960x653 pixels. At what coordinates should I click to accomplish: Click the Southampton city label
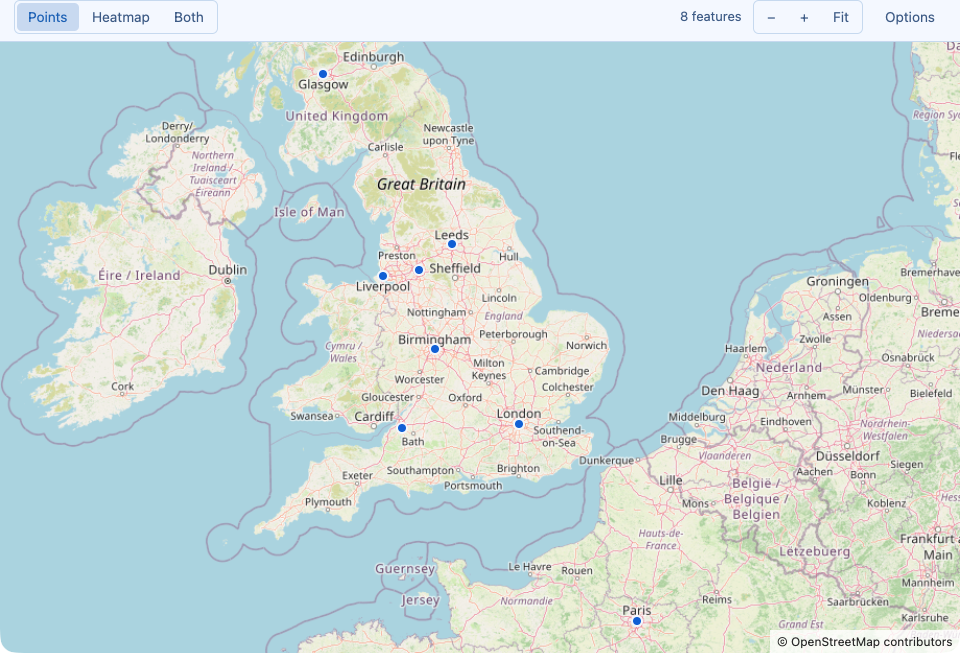(420, 471)
